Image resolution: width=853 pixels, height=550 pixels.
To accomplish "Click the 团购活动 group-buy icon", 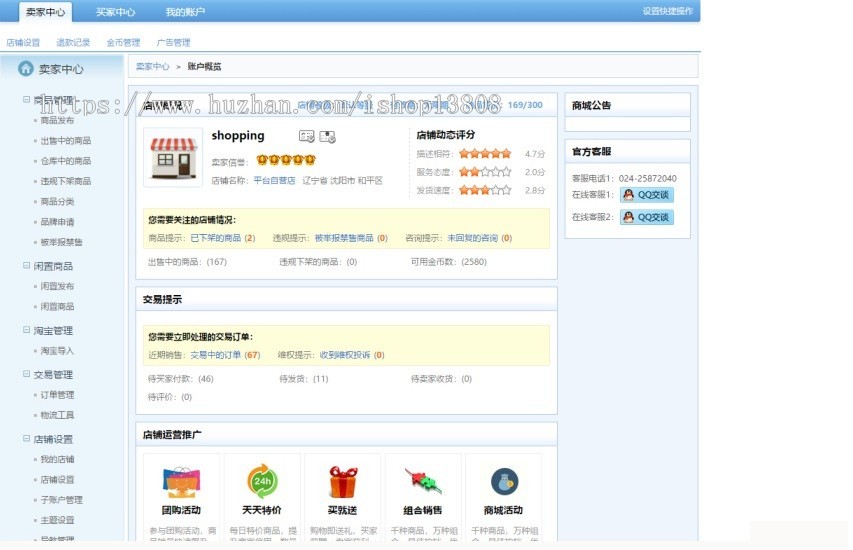I will tap(181, 482).
